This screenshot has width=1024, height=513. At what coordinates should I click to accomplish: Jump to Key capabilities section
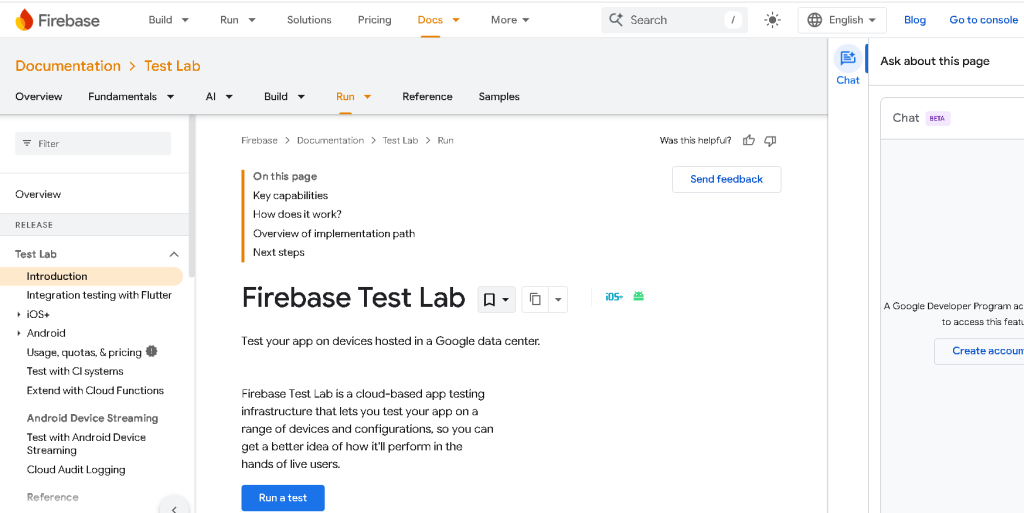pyautogui.click(x=291, y=196)
